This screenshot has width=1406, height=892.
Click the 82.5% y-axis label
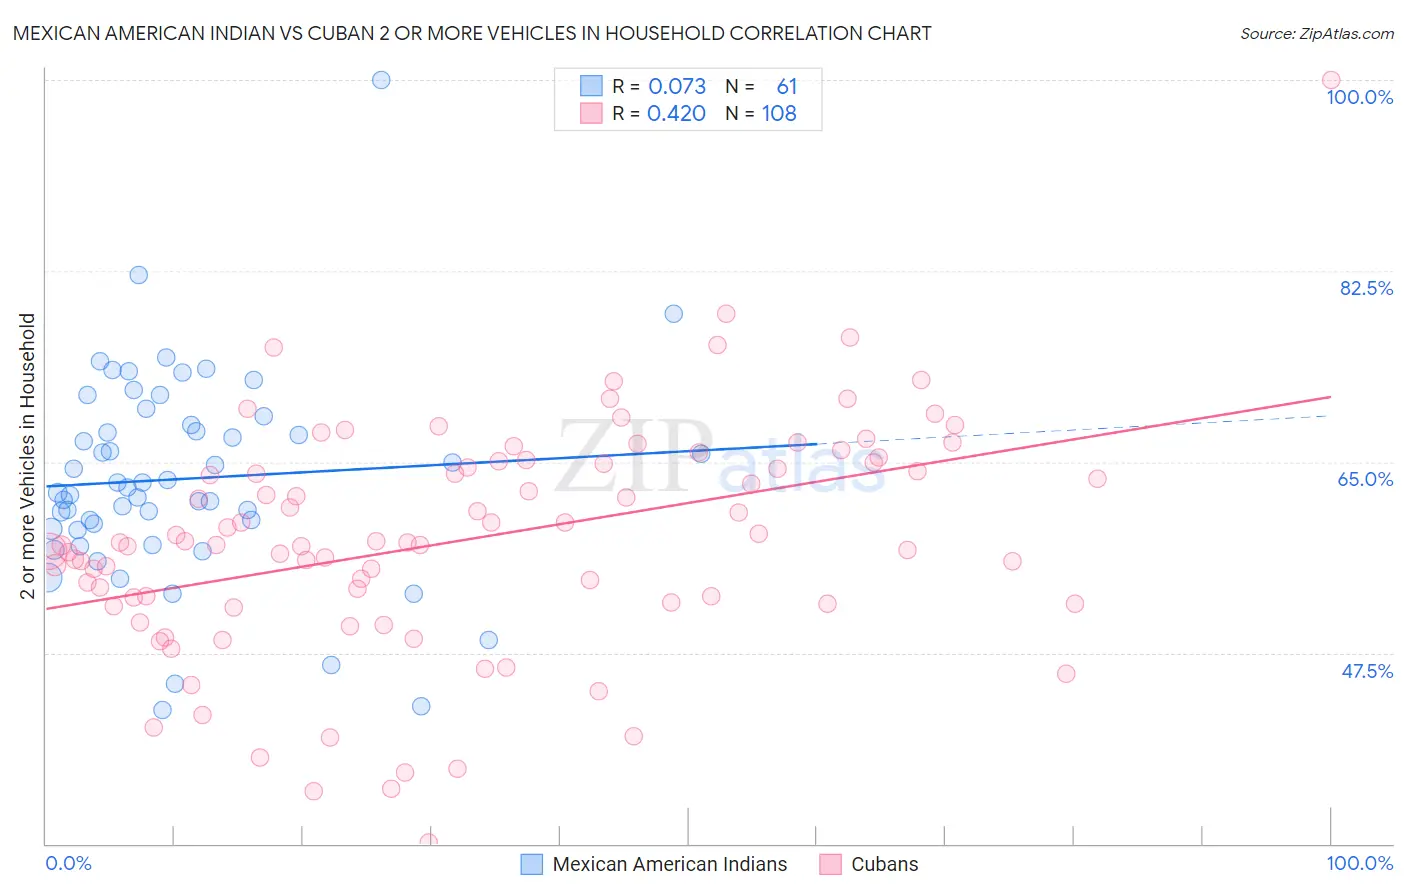(x=1366, y=288)
